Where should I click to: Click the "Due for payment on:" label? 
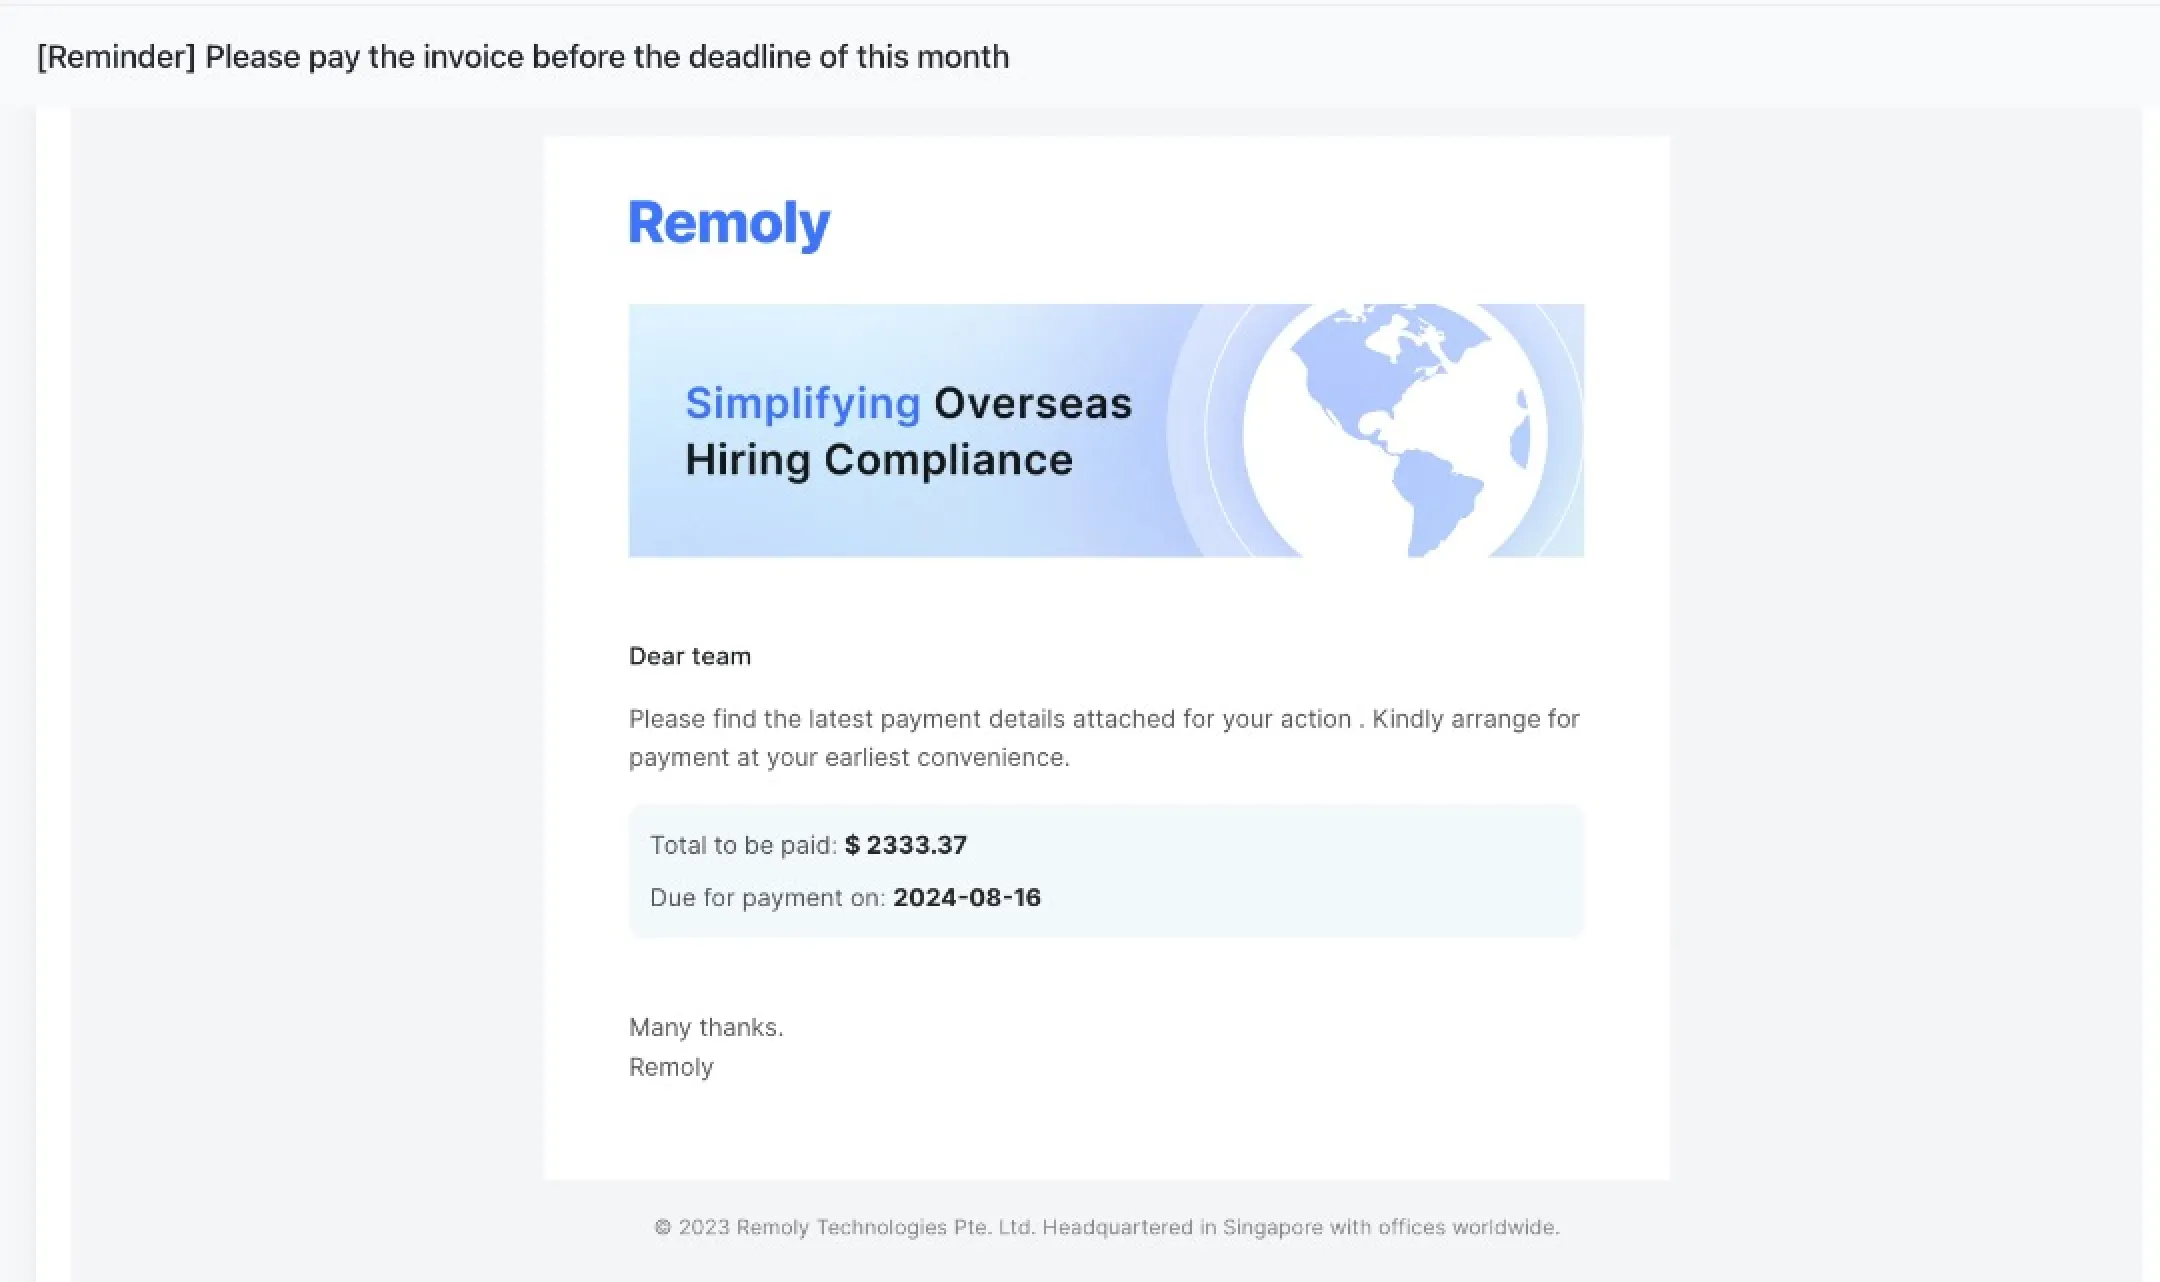(768, 897)
